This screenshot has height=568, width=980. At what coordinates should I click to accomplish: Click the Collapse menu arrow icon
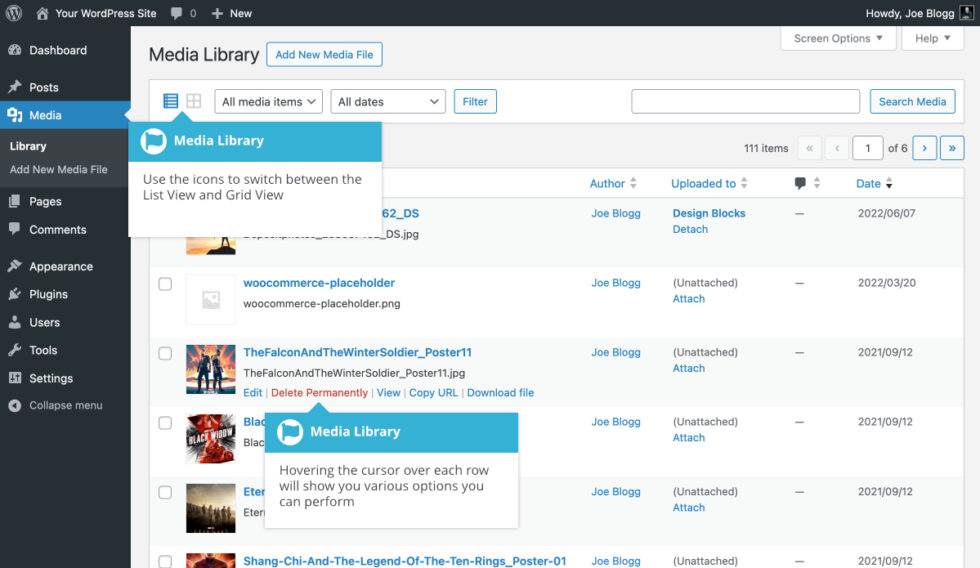coord(15,406)
